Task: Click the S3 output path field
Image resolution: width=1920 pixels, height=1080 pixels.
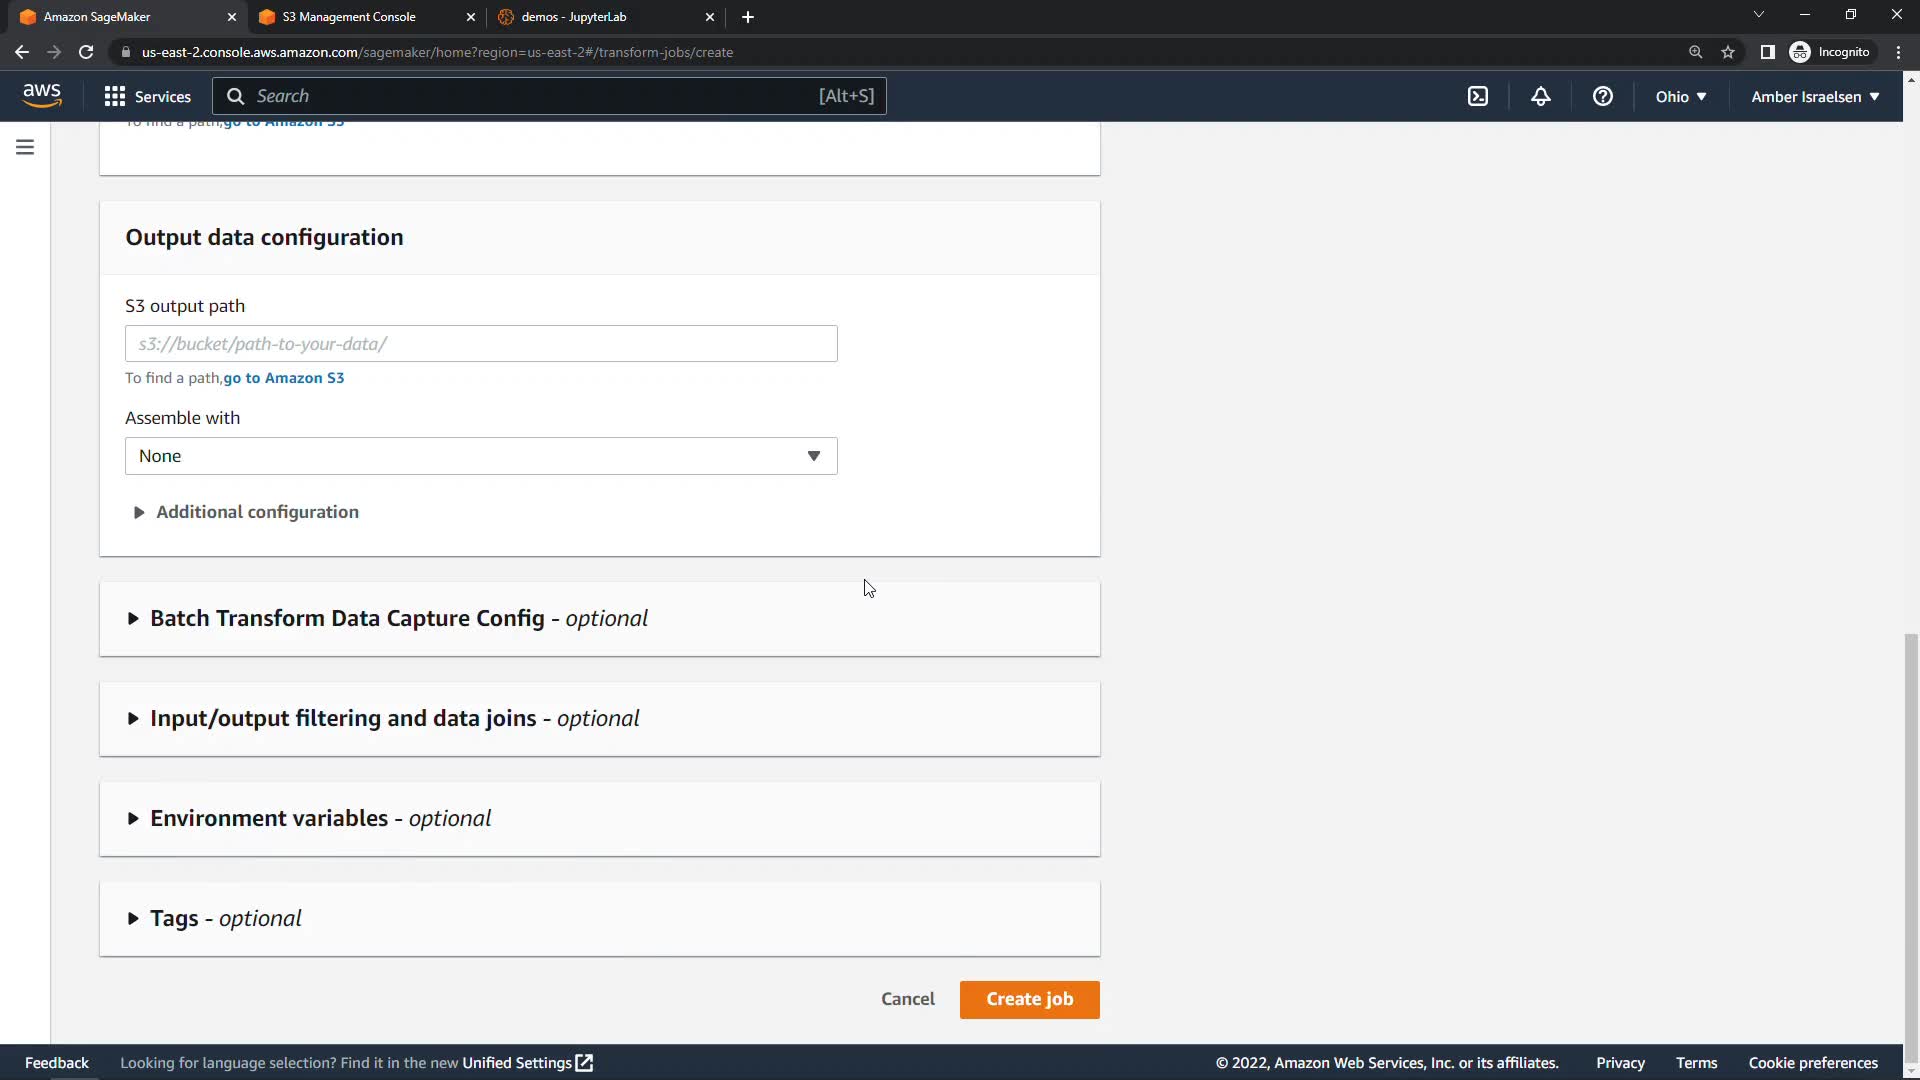Action: point(480,344)
